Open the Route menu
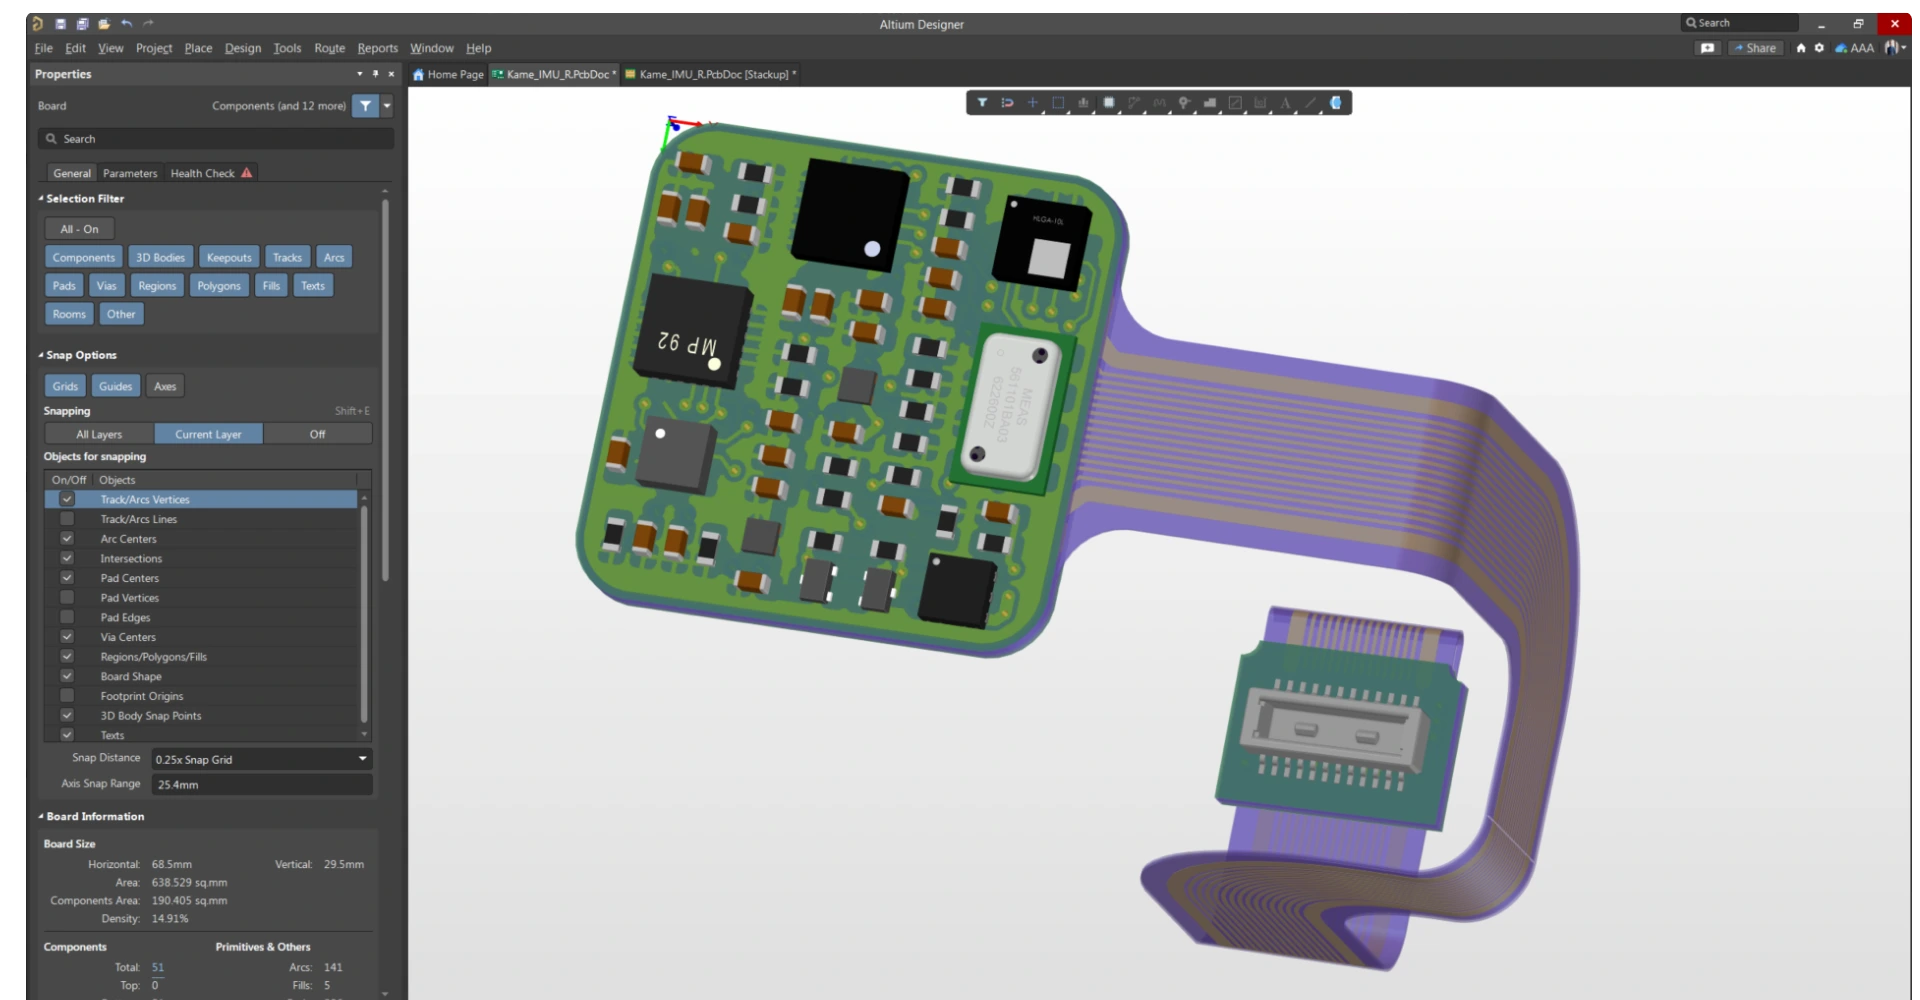Screen dimensions: 1920x1000 coord(330,48)
